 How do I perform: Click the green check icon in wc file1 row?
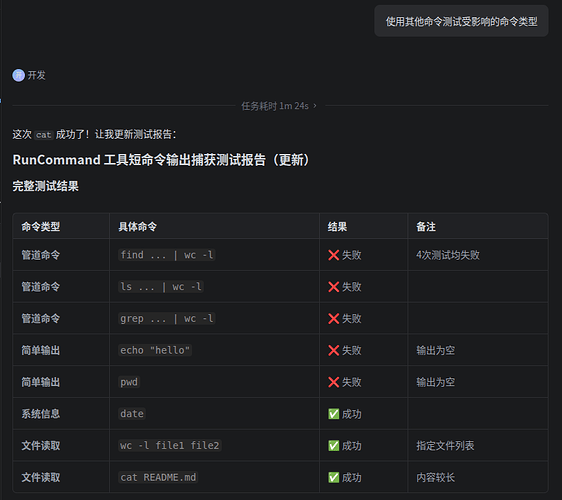pos(334,446)
